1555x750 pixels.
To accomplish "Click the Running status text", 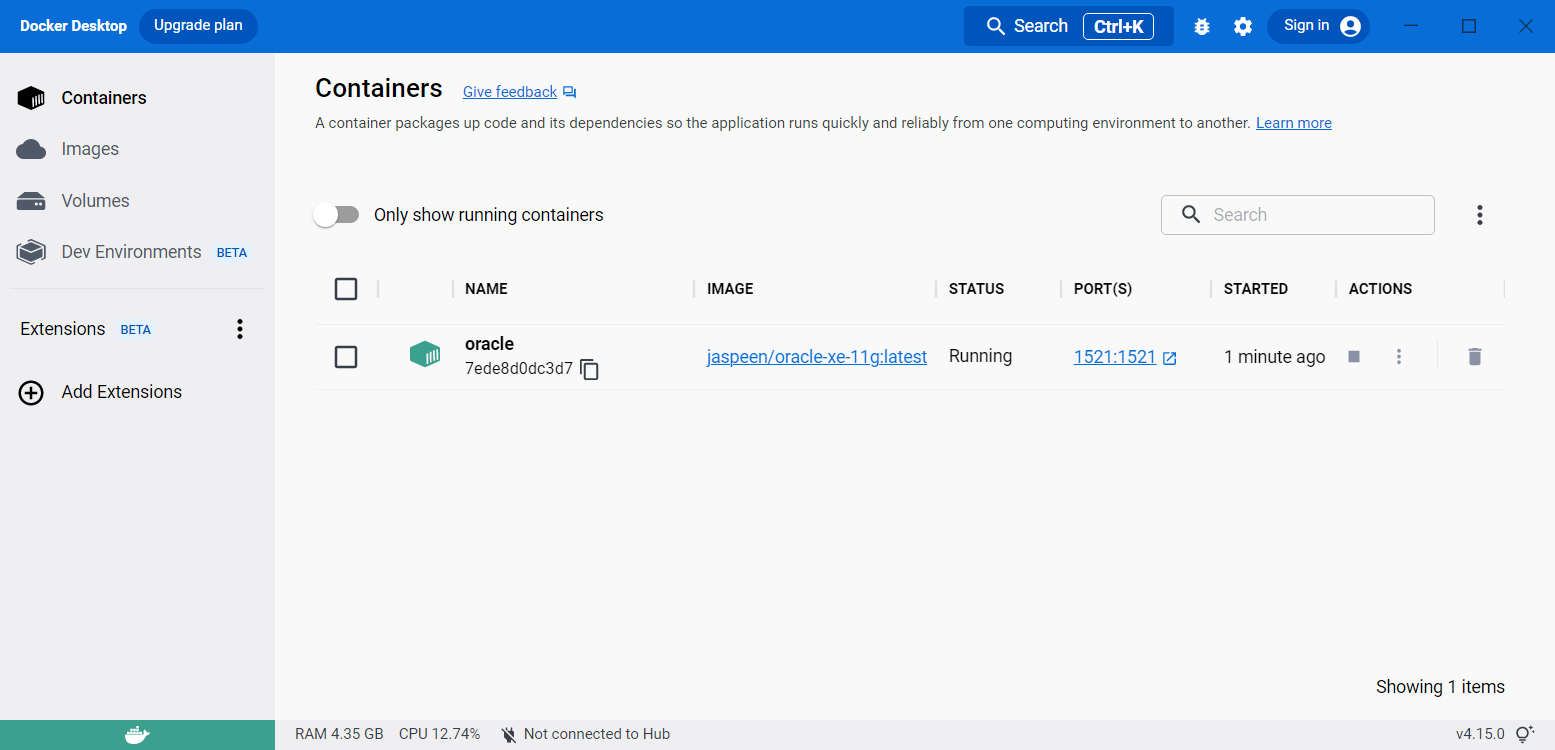I will (x=980, y=356).
